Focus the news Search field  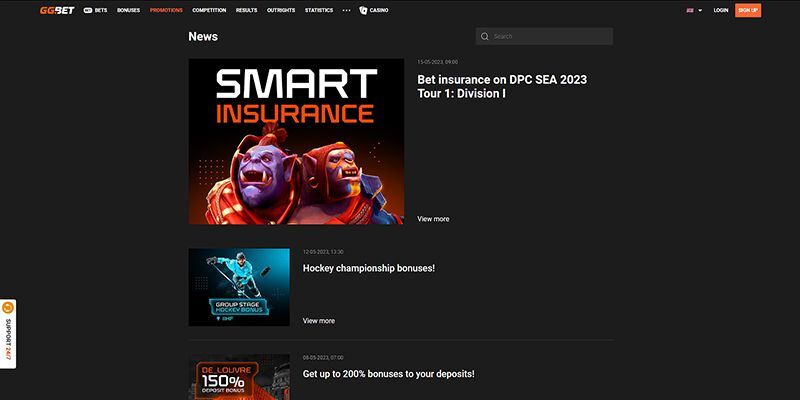pyautogui.click(x=550, y=36)
